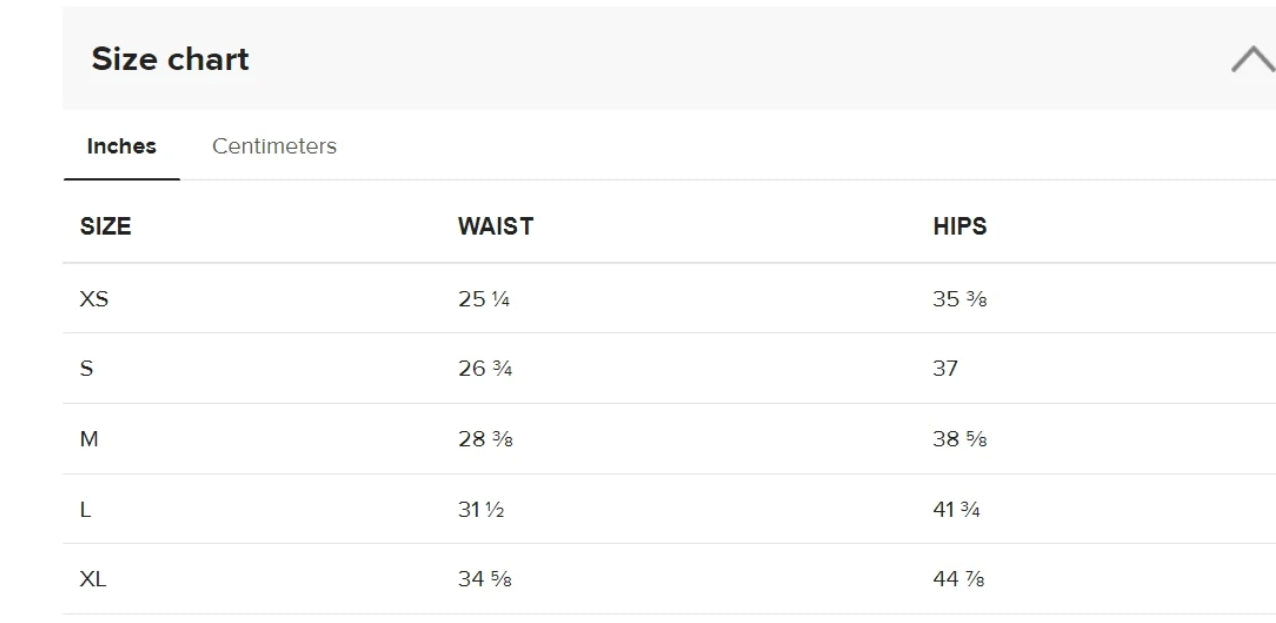1276x623 pixels.
Task: Switch to the Centimeters tab
Action: click(x=274, y=146)
